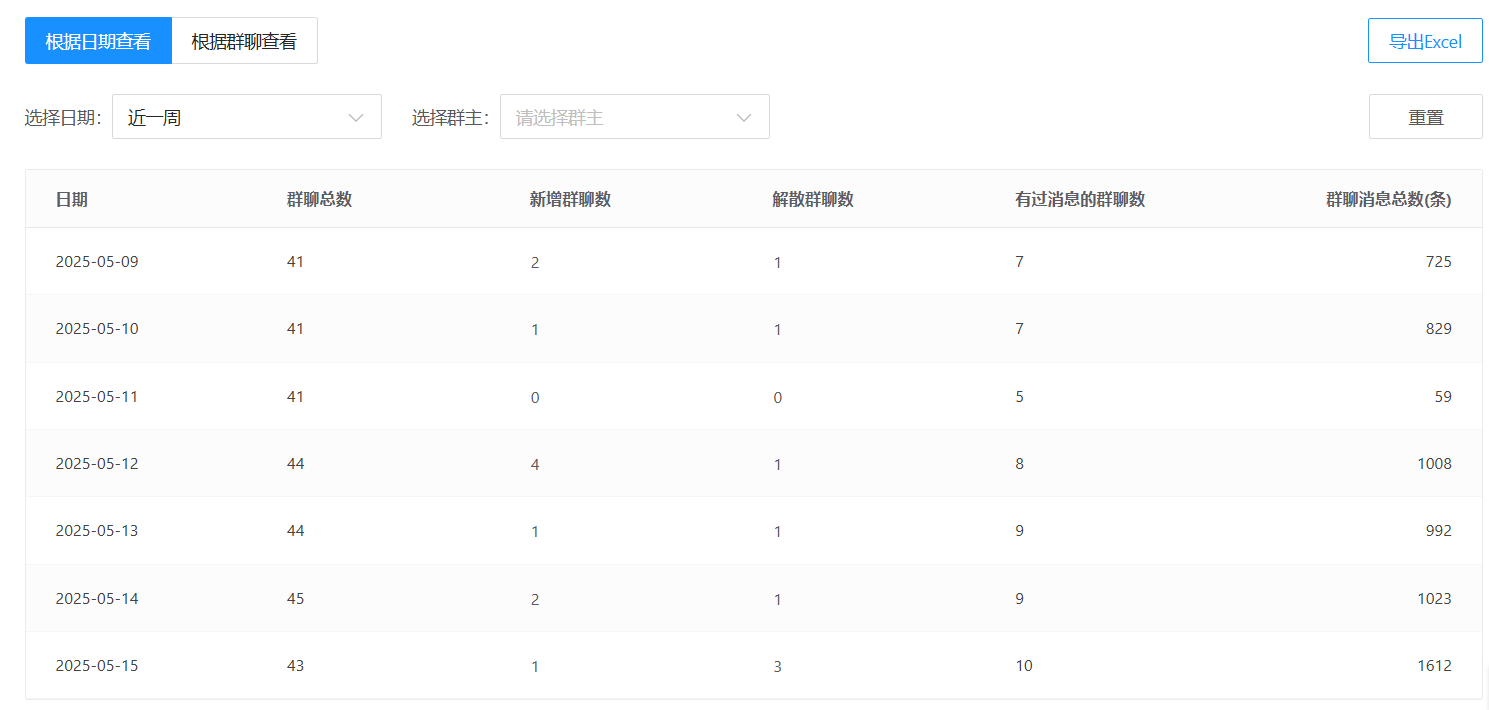Click message total 1023 in 2025-05-14 row
Viewport: 1489px width, 710px height.
1434,599
